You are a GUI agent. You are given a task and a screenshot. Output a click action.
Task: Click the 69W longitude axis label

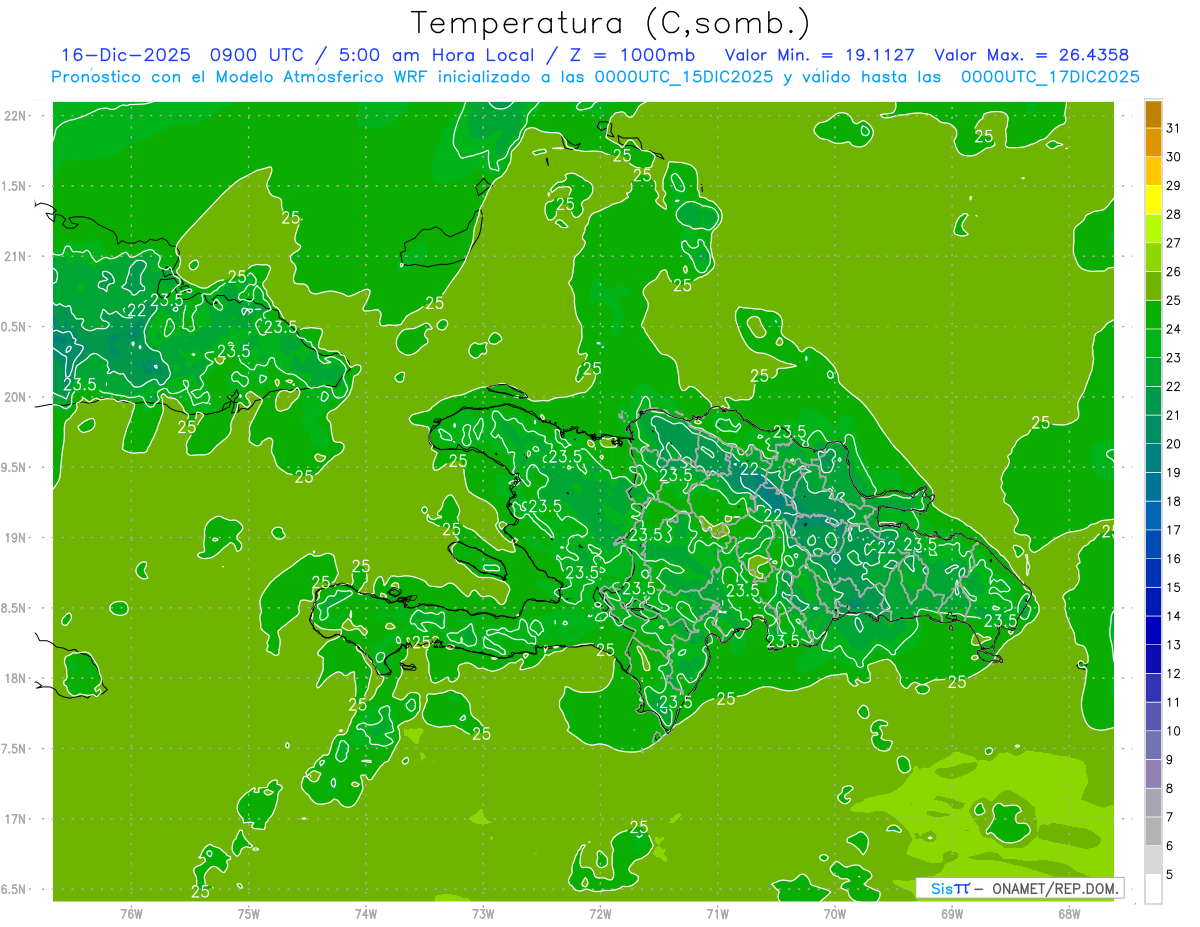click(x=952, y=914)
